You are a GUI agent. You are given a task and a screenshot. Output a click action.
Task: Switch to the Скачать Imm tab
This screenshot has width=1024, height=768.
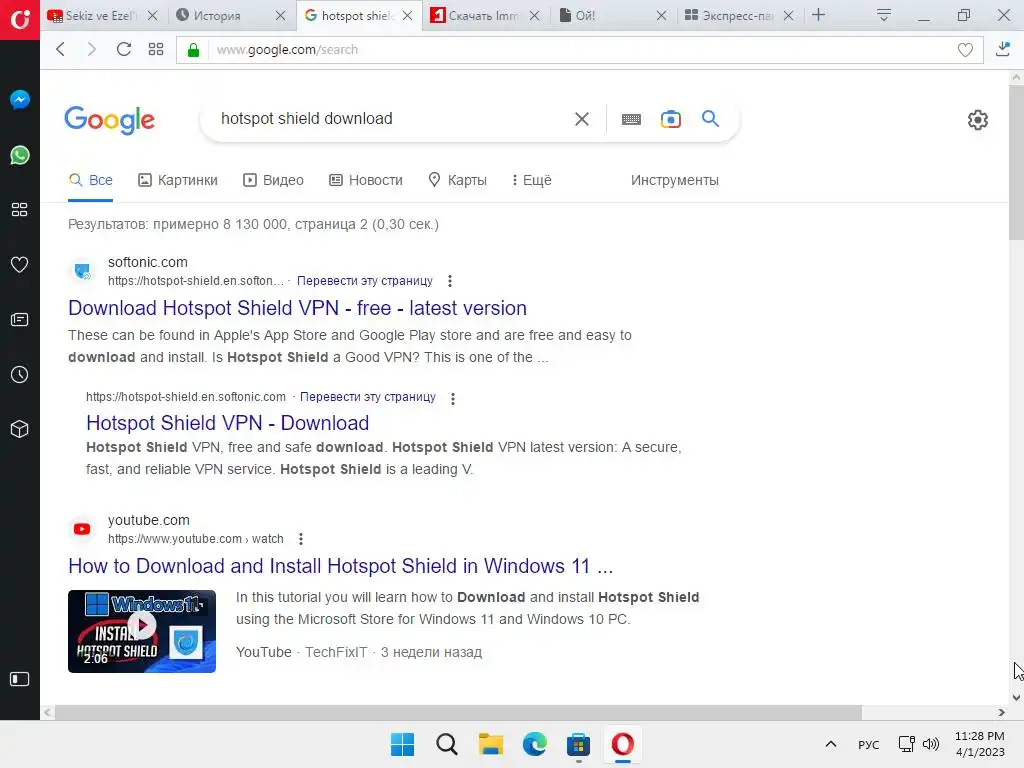(485, 15)
